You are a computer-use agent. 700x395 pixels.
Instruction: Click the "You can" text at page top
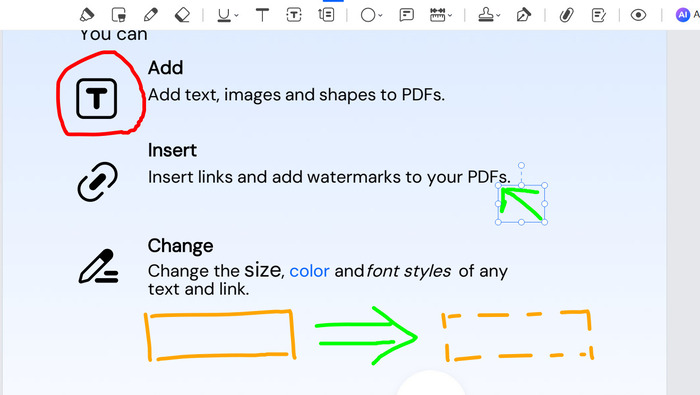pyautogui.click(x=114, y=34)
